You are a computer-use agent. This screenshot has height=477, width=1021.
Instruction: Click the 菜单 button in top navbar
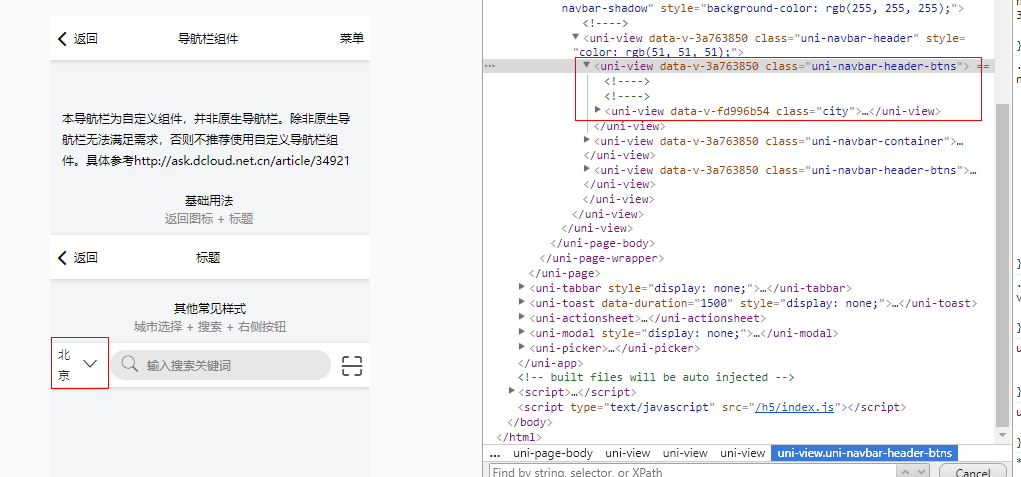(352, 38)
